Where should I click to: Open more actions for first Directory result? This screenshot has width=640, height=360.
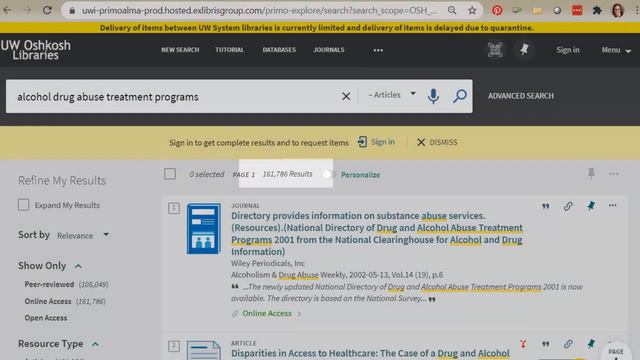[x=613, y=205]
